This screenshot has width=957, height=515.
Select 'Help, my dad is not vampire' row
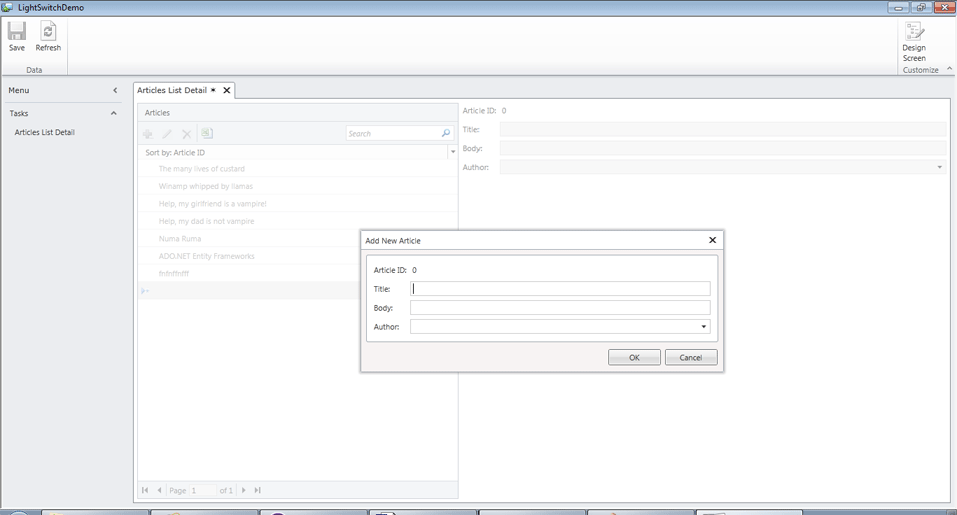pos(298,221)
